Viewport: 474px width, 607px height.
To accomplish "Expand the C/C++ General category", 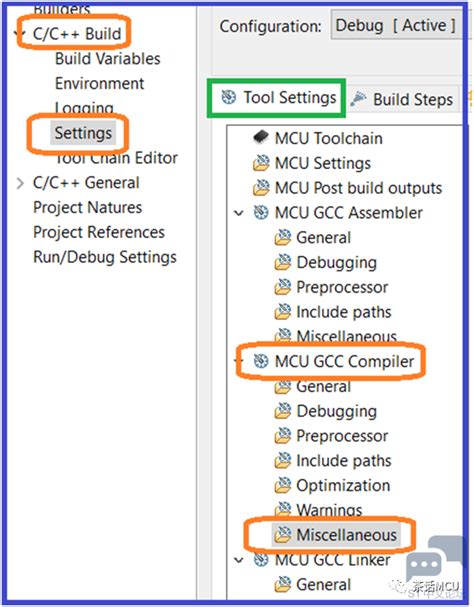I will pyautogui.click(x=20, y=183).
